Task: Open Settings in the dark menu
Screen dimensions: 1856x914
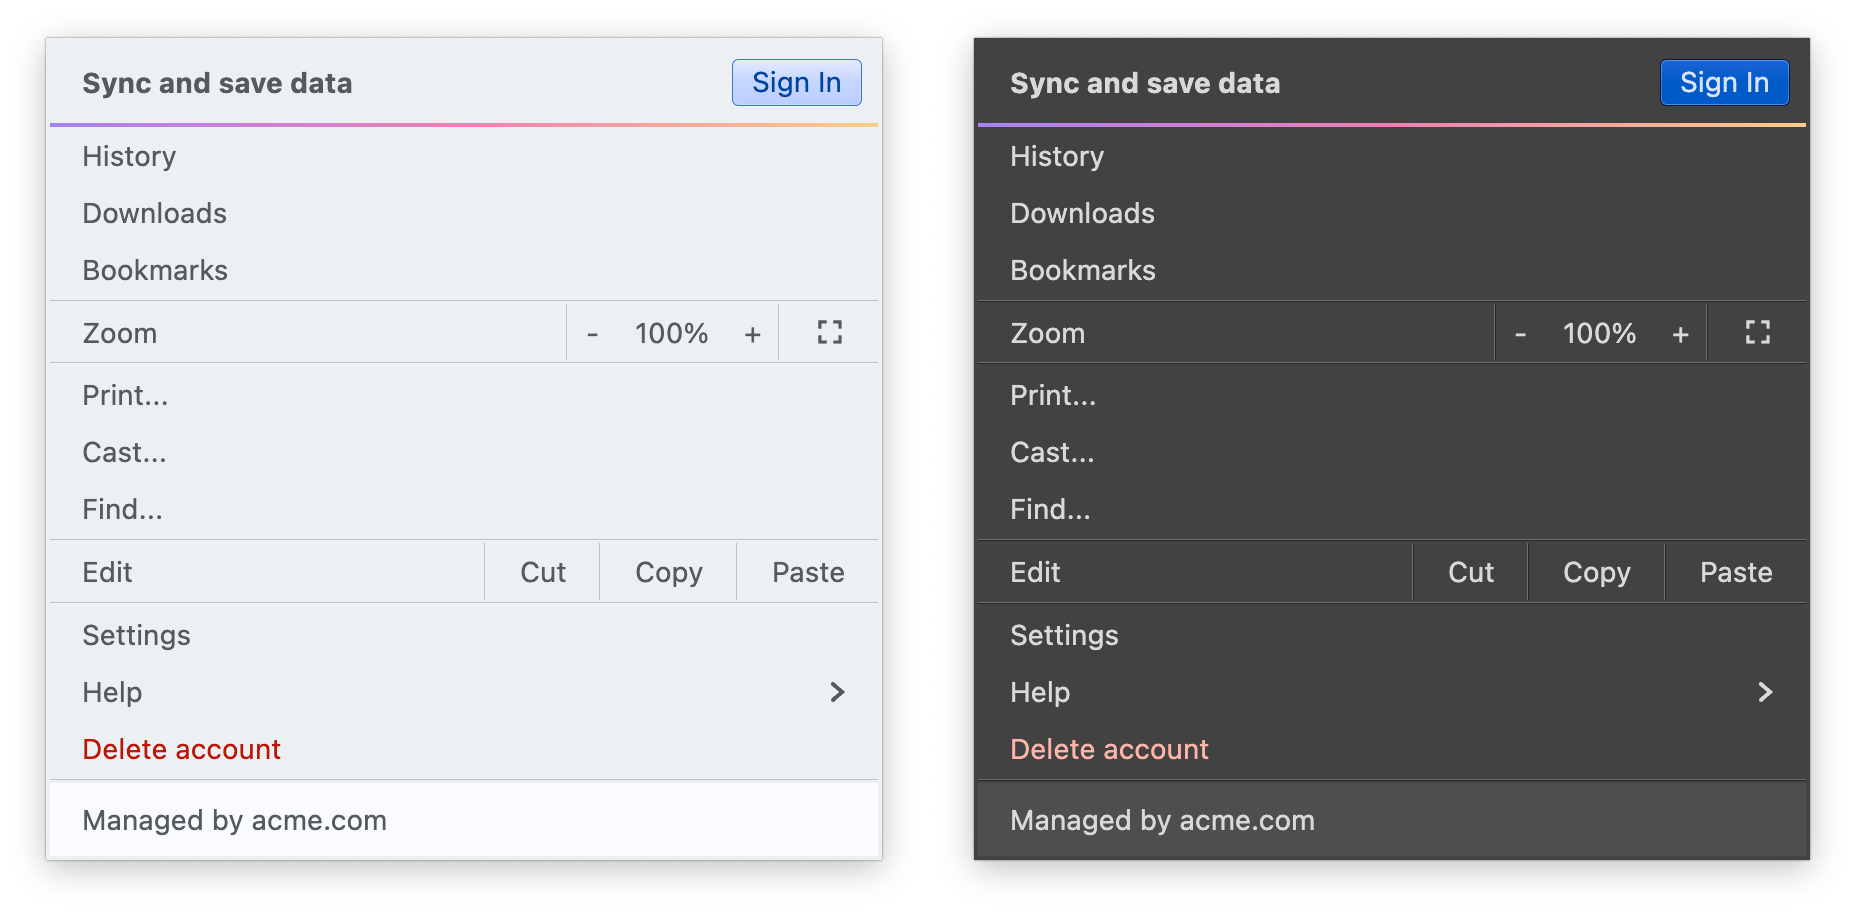Action: (1064, 636)
